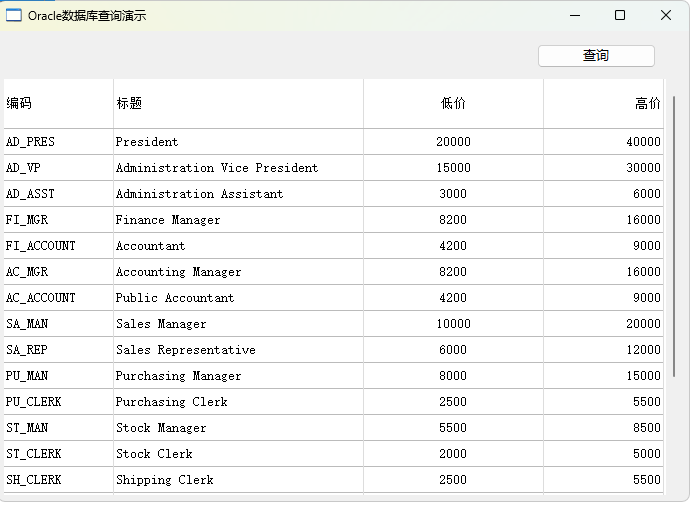The image size is (697, 509).
Task: Click the 高价 column header
Action: coord(603,104)
